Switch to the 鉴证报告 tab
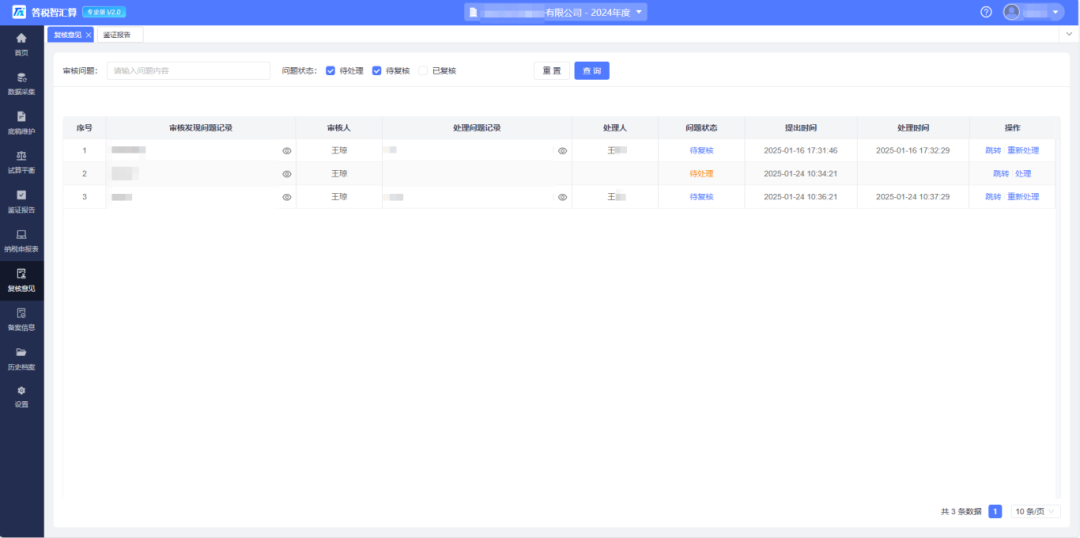The image size is (1080, 538). 118,34
